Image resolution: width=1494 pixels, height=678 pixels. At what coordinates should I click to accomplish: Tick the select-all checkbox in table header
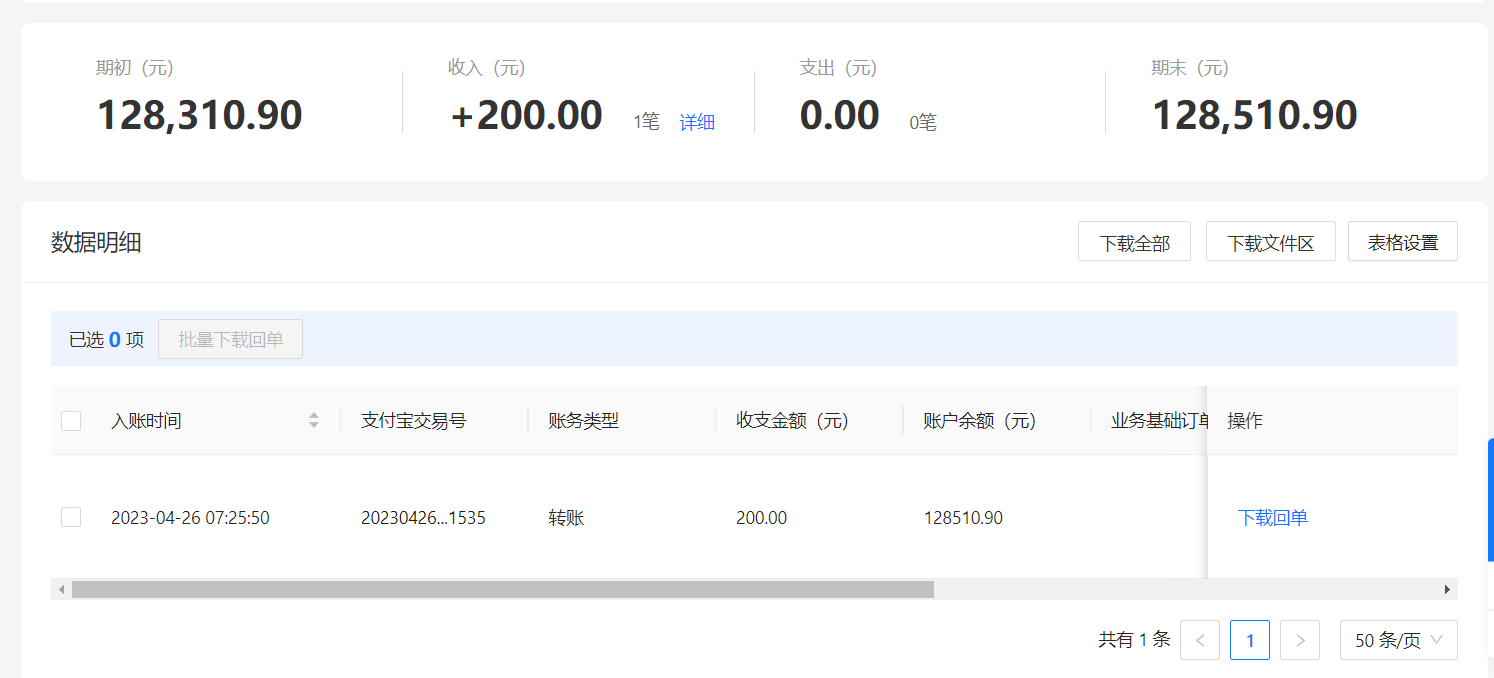coord(71,421)
